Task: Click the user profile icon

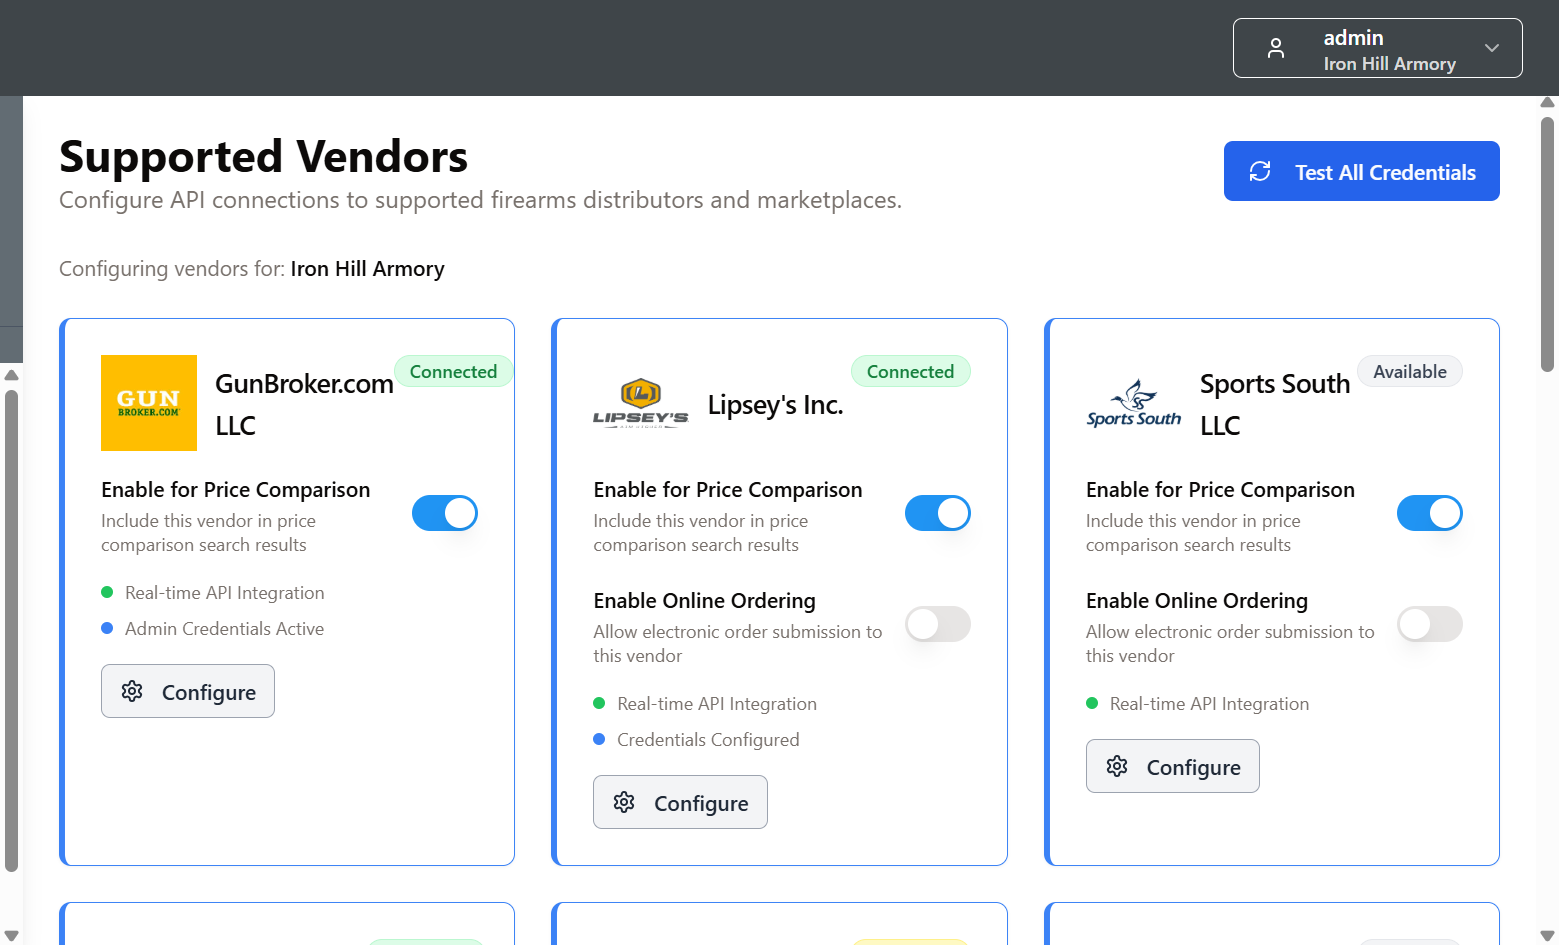Action: point(1276,48)
